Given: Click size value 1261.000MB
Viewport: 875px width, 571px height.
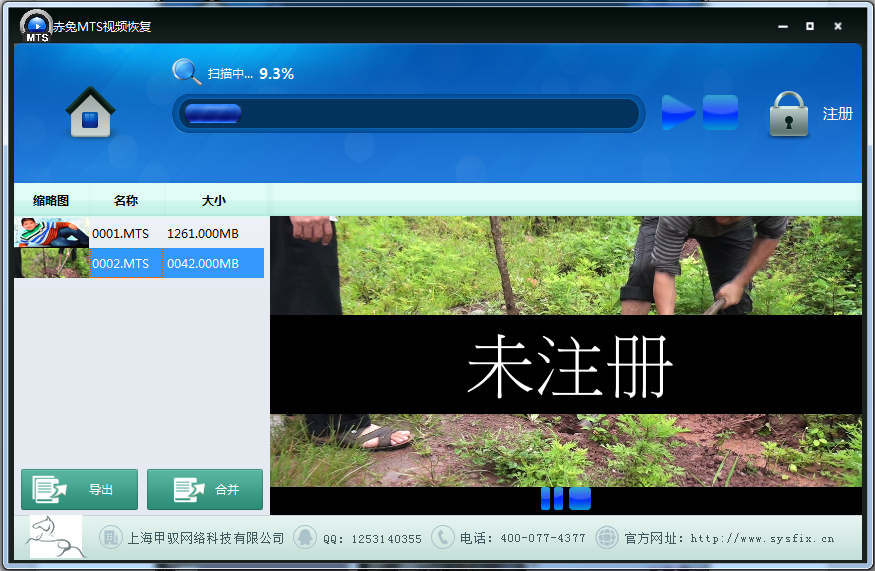Looking at the screenshot, I should coord(203,233).
